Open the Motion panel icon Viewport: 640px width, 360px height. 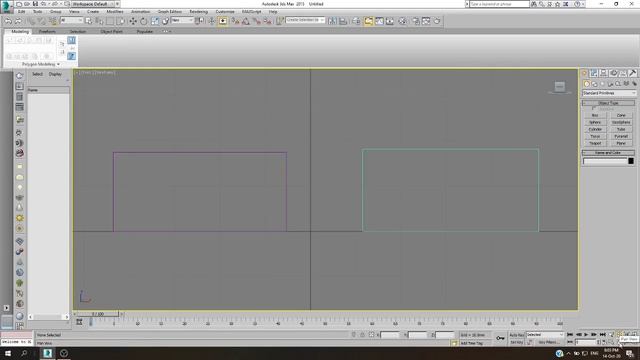(x=613, y=73)
